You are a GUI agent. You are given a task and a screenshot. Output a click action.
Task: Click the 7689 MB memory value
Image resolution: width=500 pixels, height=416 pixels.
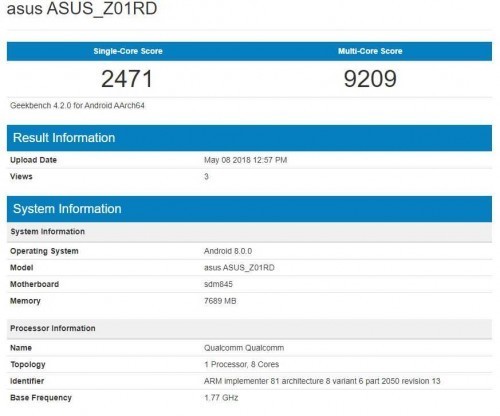coord(220,301)
